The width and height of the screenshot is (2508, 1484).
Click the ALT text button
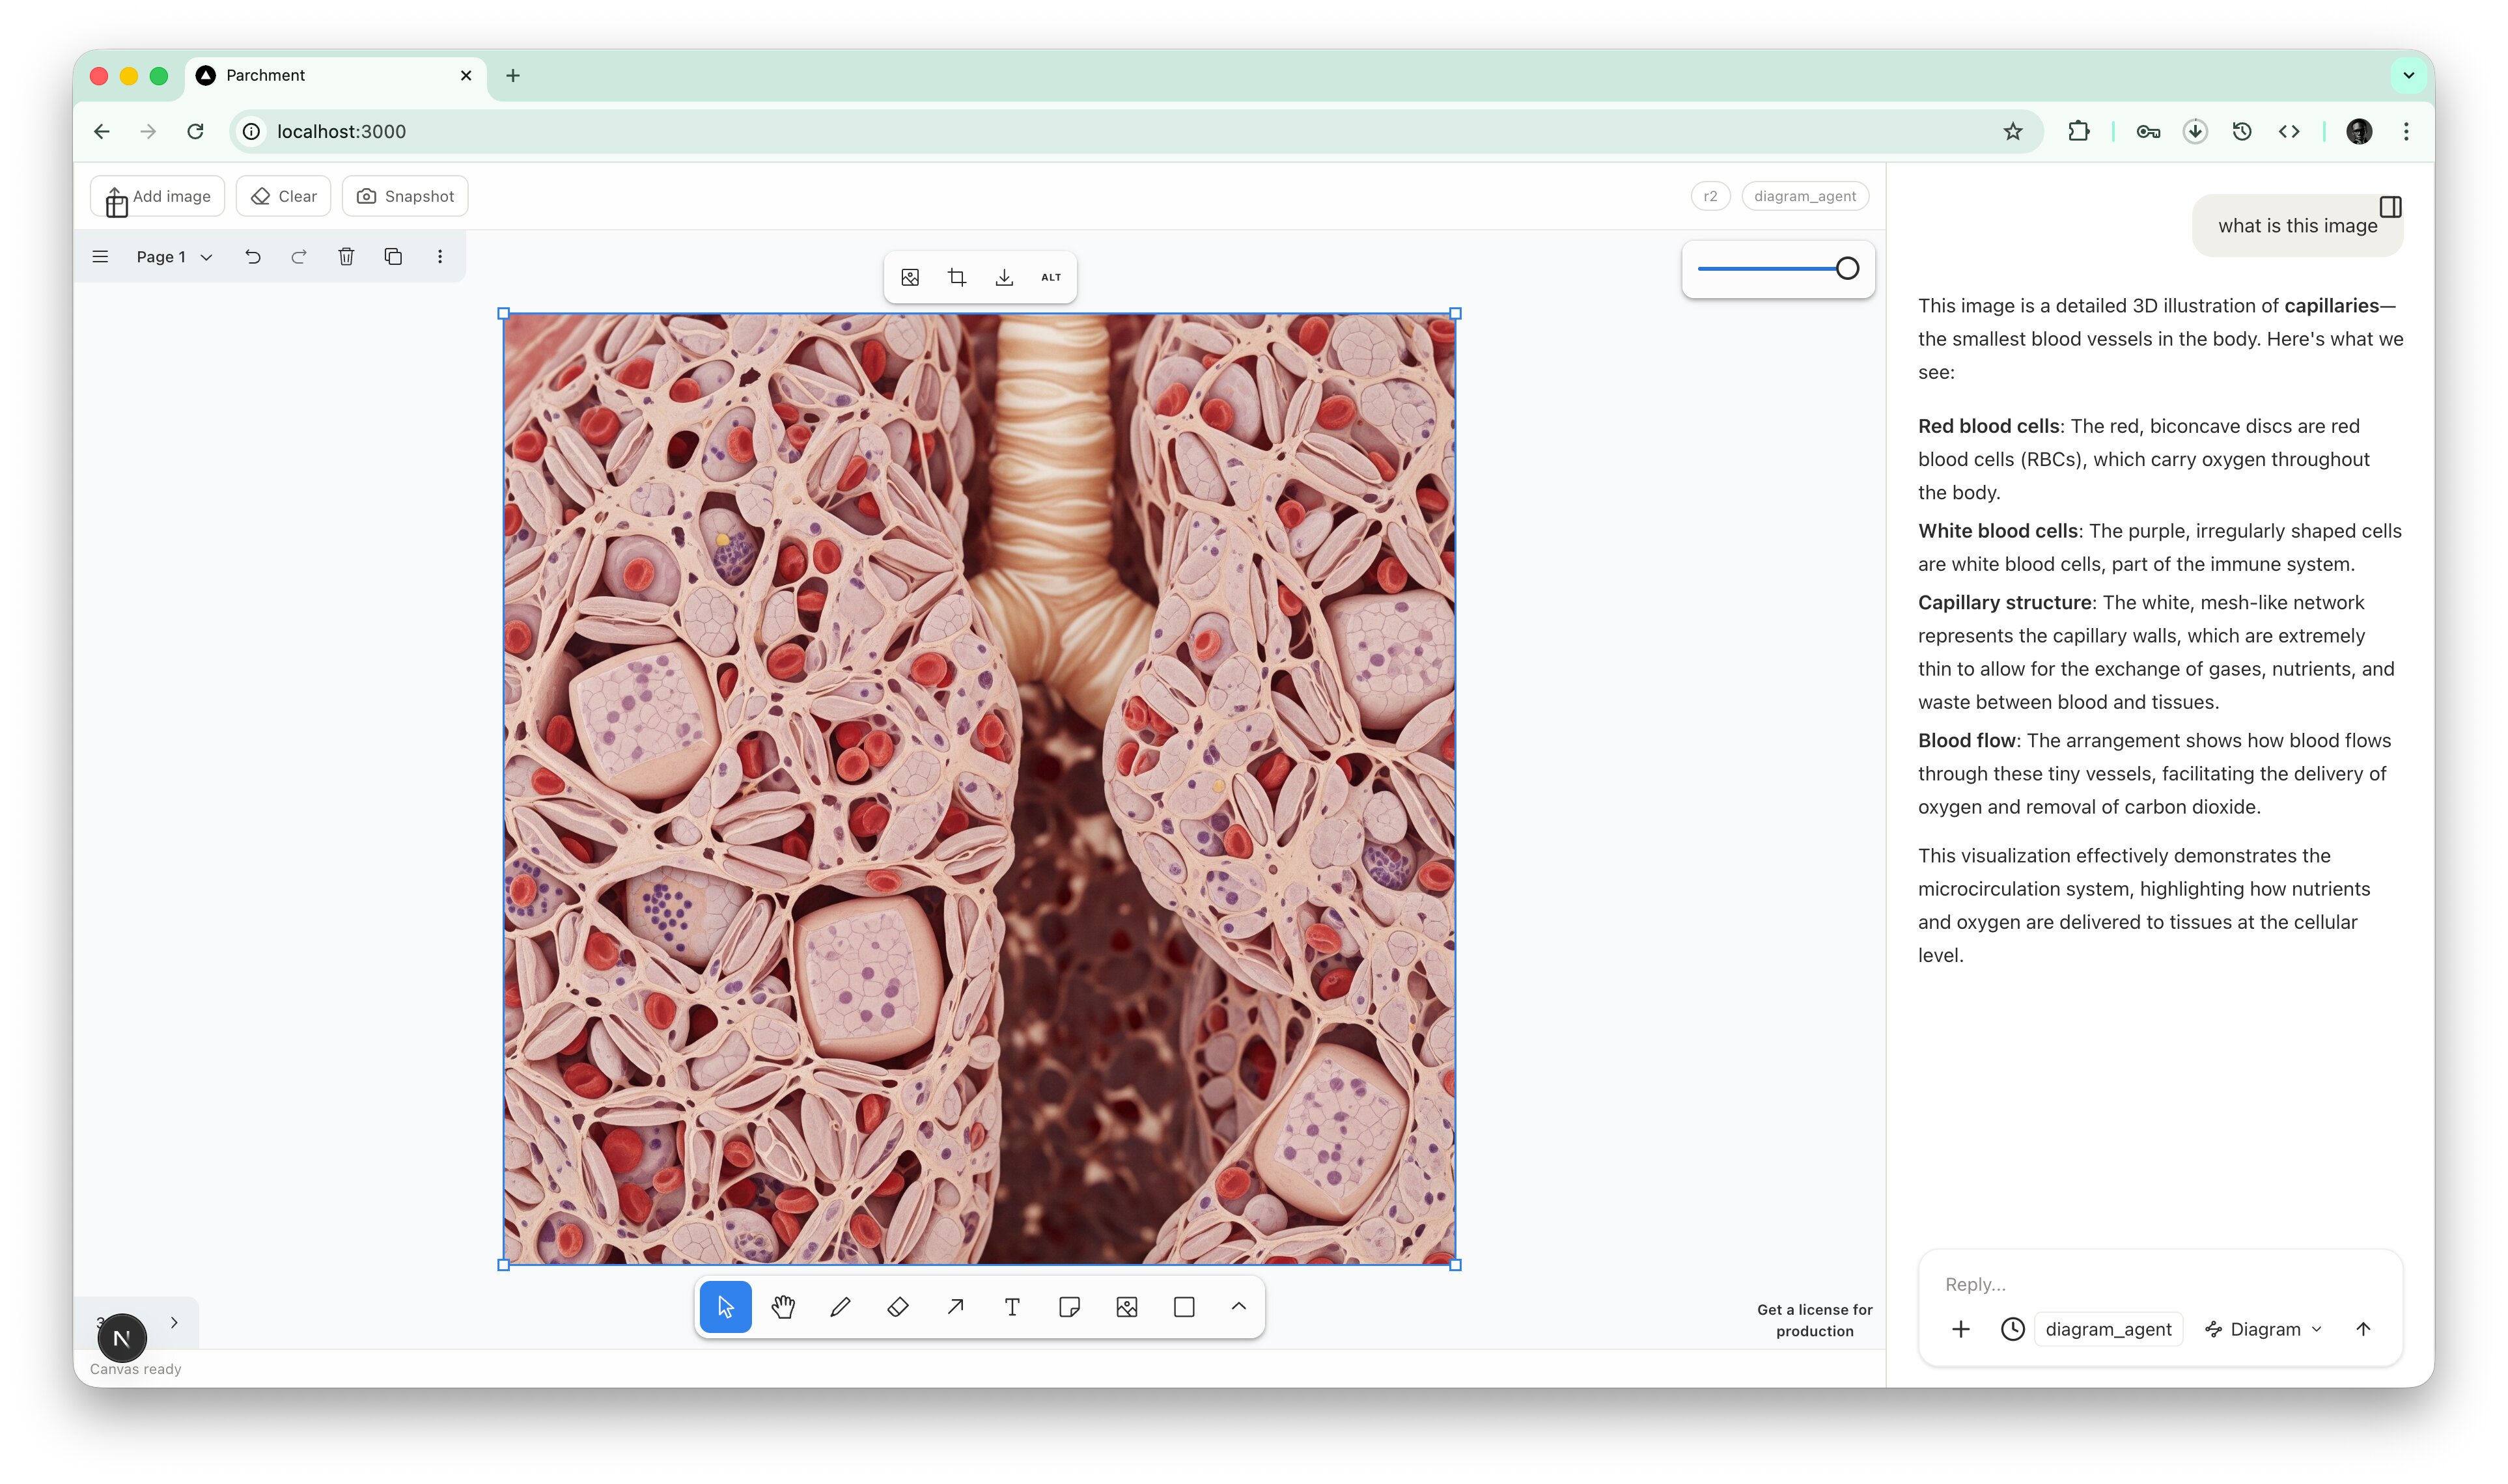1050,277
